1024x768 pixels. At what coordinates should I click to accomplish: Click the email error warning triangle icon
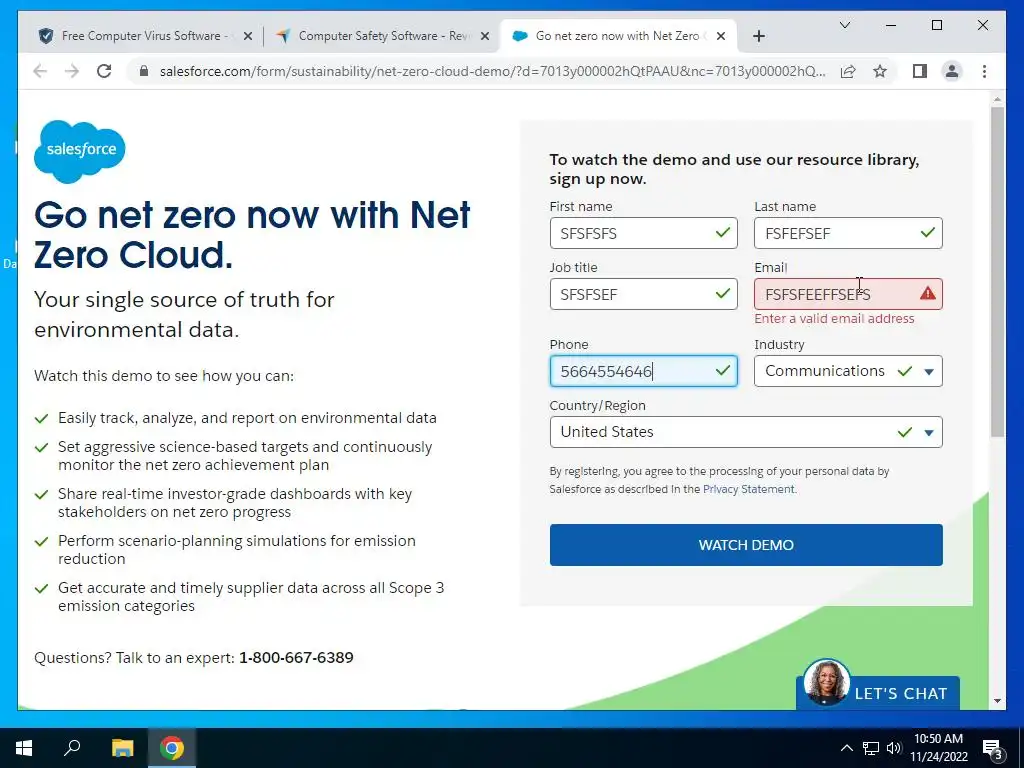[927, 294]
